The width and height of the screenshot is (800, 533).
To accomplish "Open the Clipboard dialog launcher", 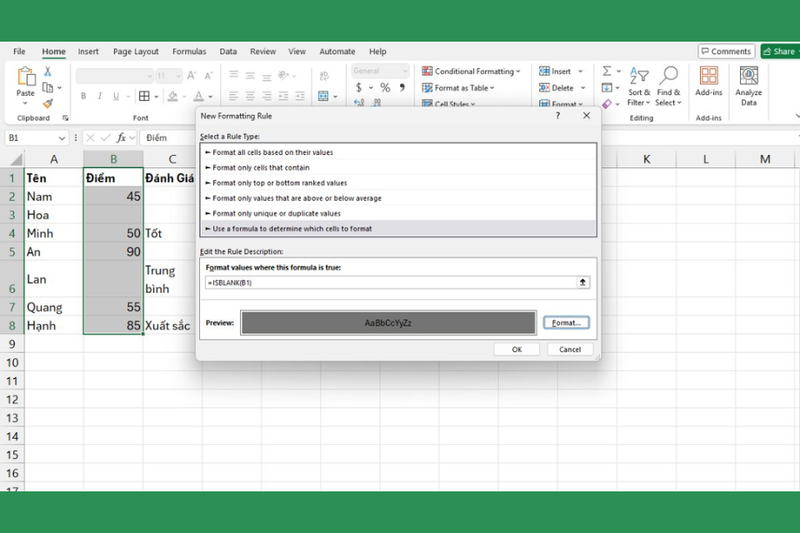I will point(65,118).
